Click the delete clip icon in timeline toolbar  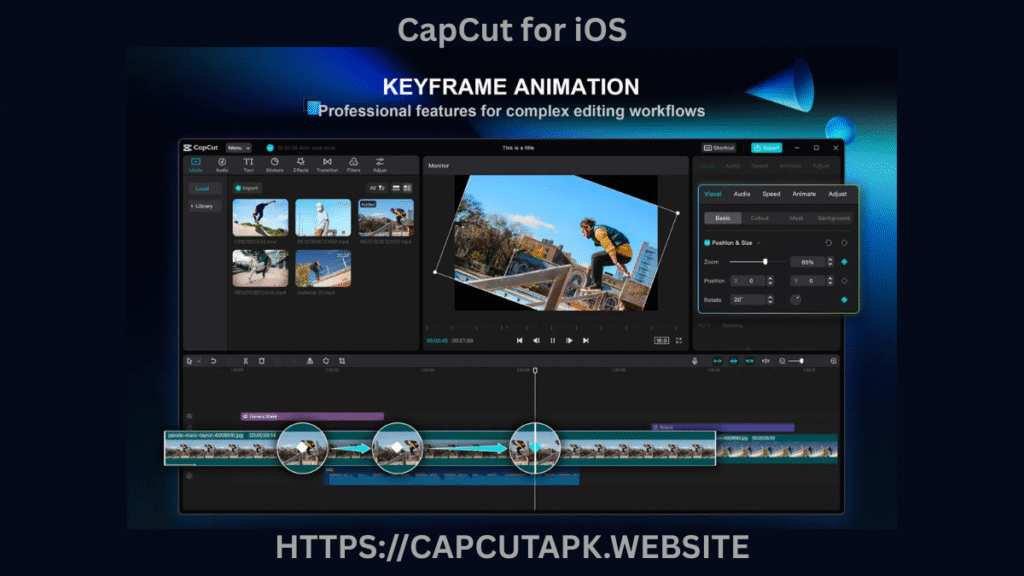[x=261, y=360]
